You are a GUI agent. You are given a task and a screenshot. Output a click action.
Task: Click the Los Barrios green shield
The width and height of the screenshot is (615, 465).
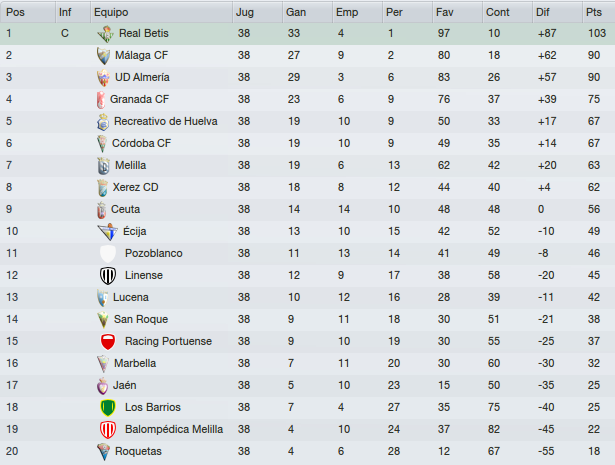[108, 407]
